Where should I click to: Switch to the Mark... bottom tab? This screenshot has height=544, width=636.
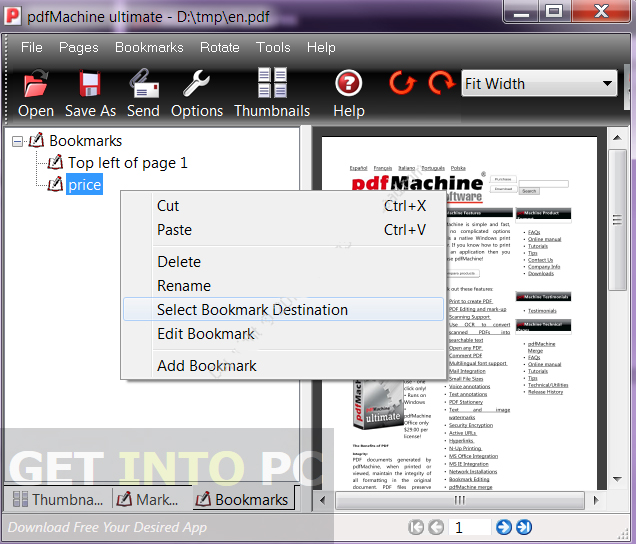148,499
